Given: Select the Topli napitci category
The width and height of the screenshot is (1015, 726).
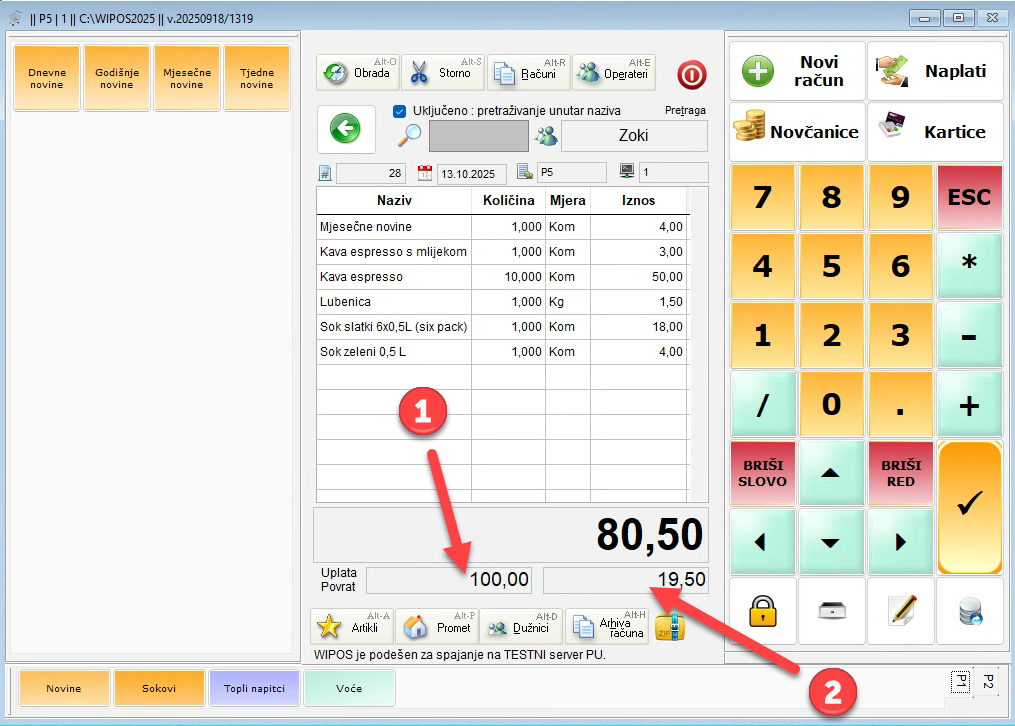Looking at the screenshot, I should pyautogui.click(x=254, y=688).
